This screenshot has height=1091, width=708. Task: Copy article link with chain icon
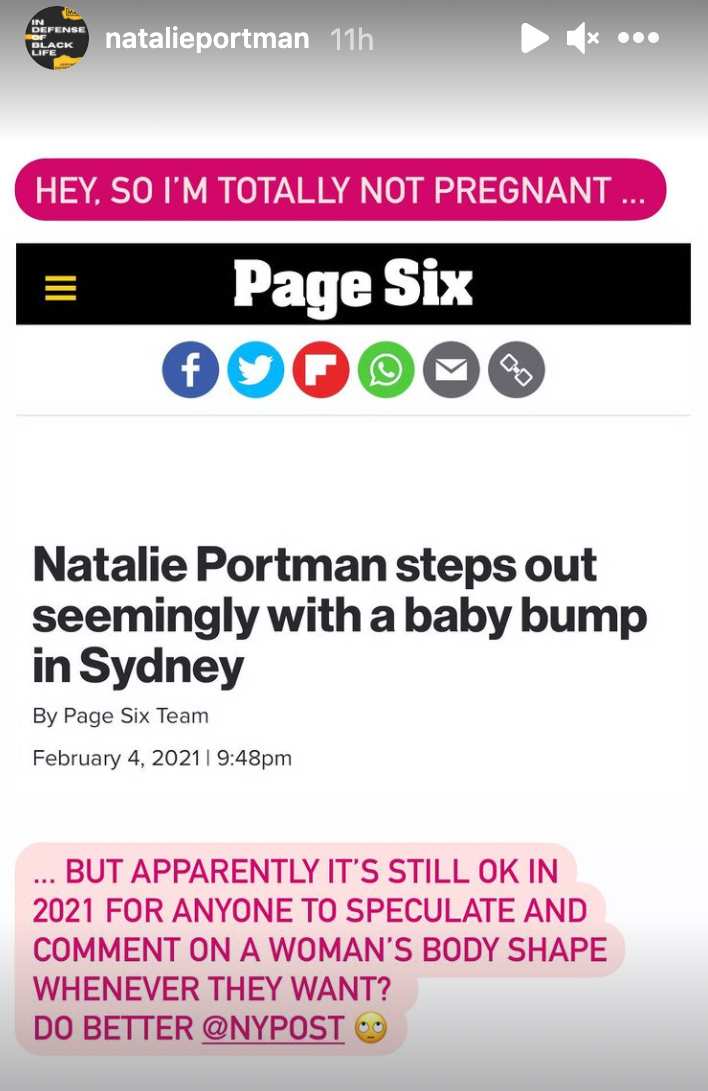click(516, 369)
